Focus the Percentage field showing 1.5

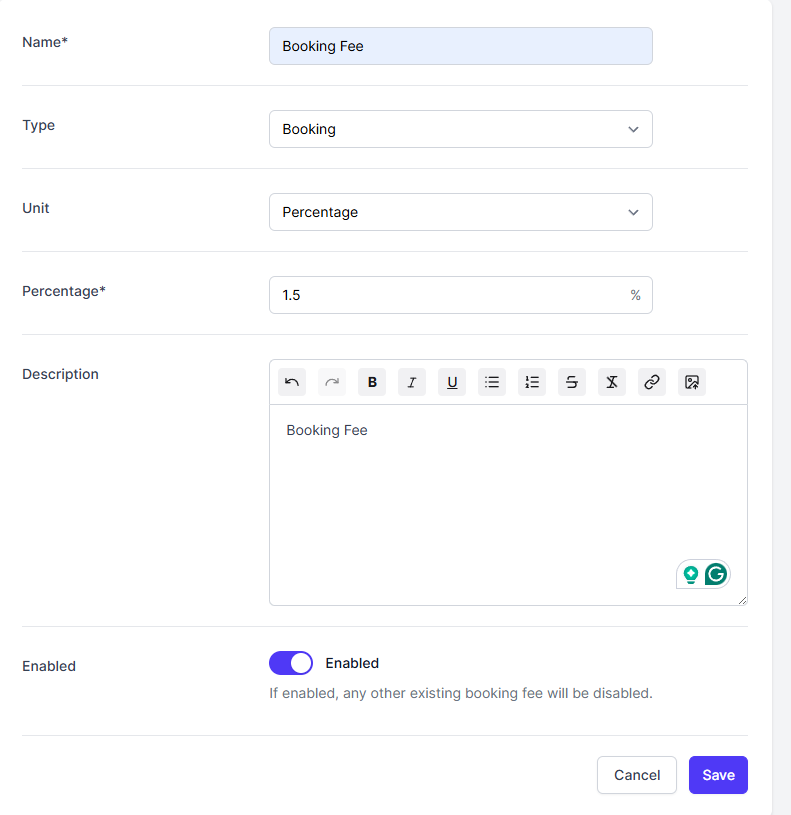(x=450, y=295)
